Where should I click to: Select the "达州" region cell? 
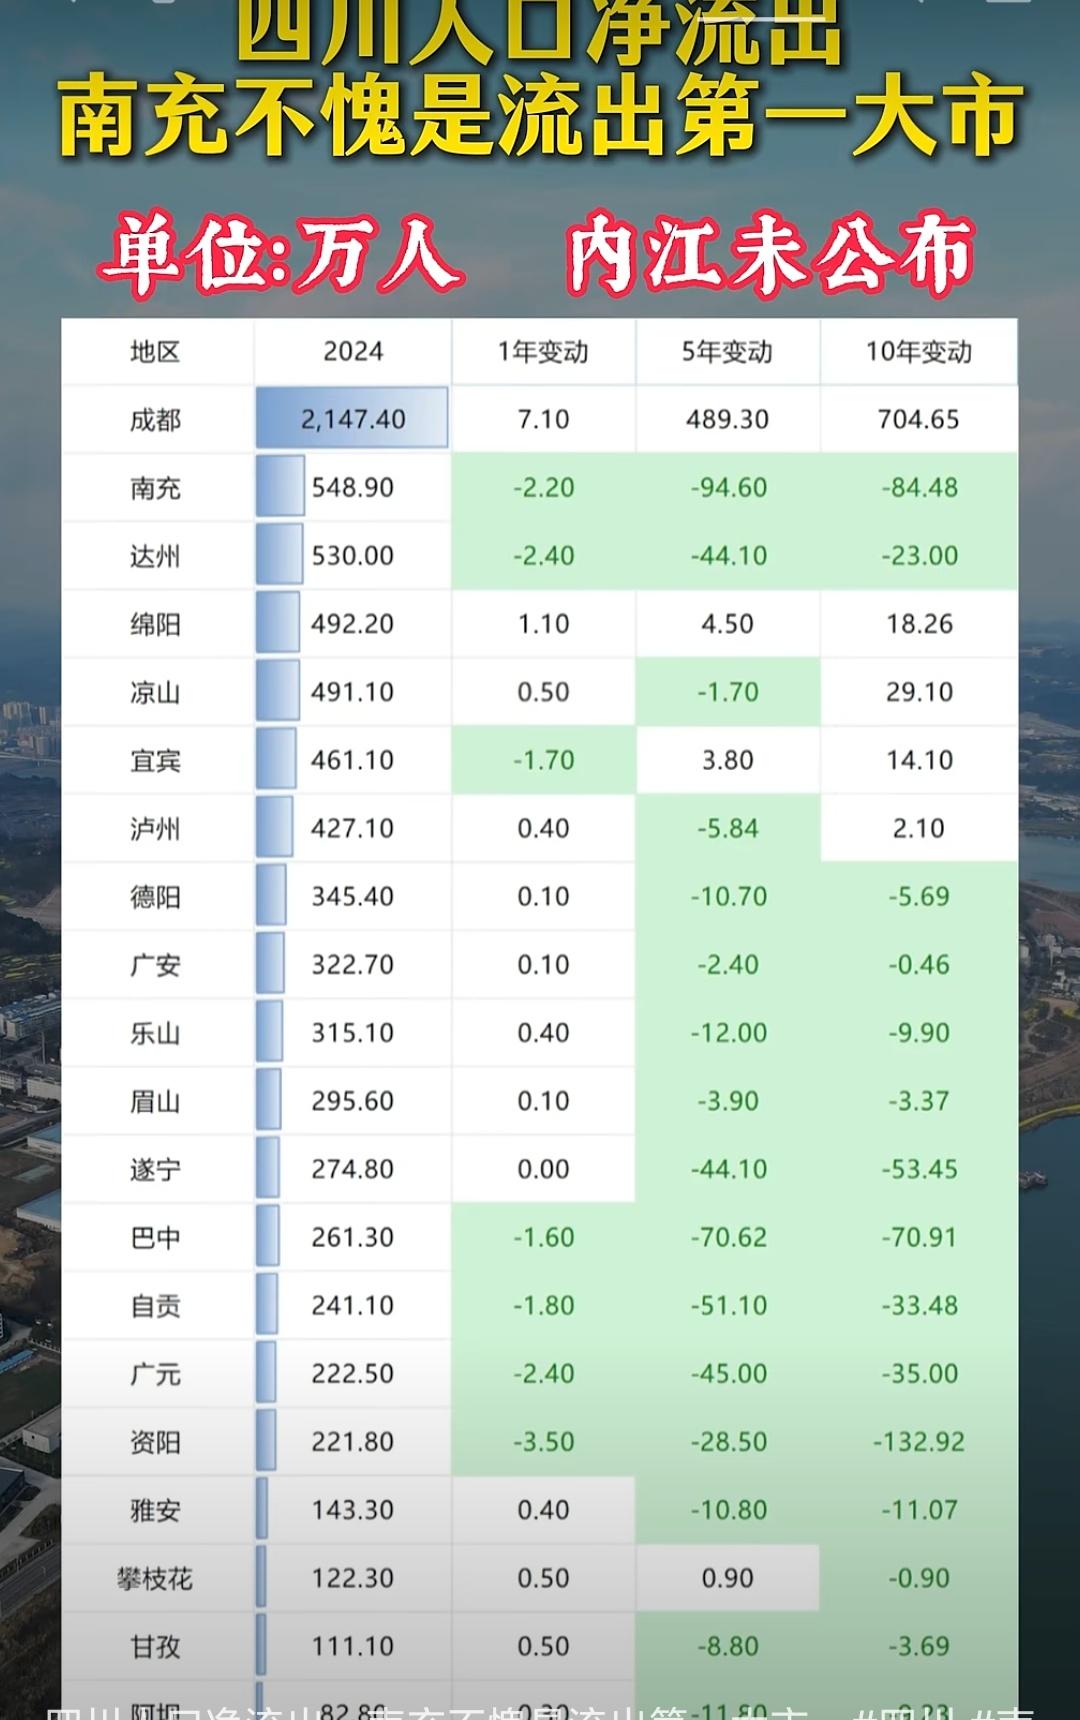click(155, 556)
